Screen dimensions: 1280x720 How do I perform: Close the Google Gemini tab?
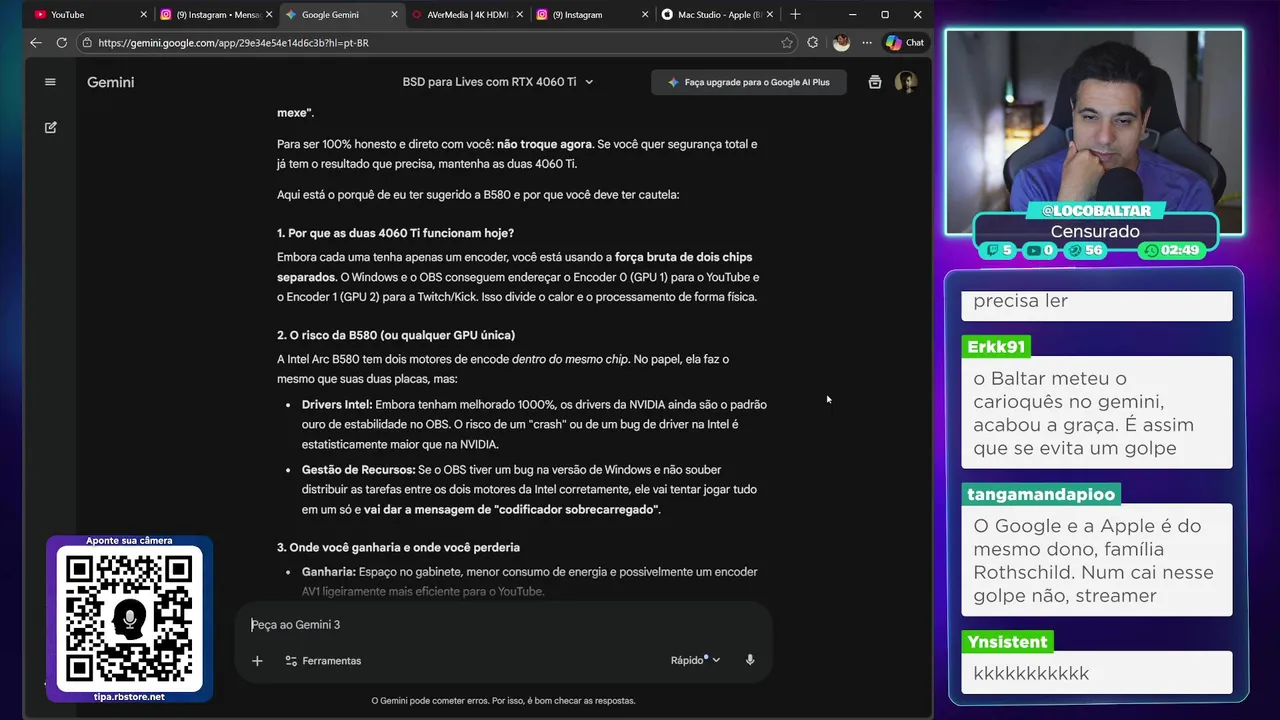[x=394, y=15]
